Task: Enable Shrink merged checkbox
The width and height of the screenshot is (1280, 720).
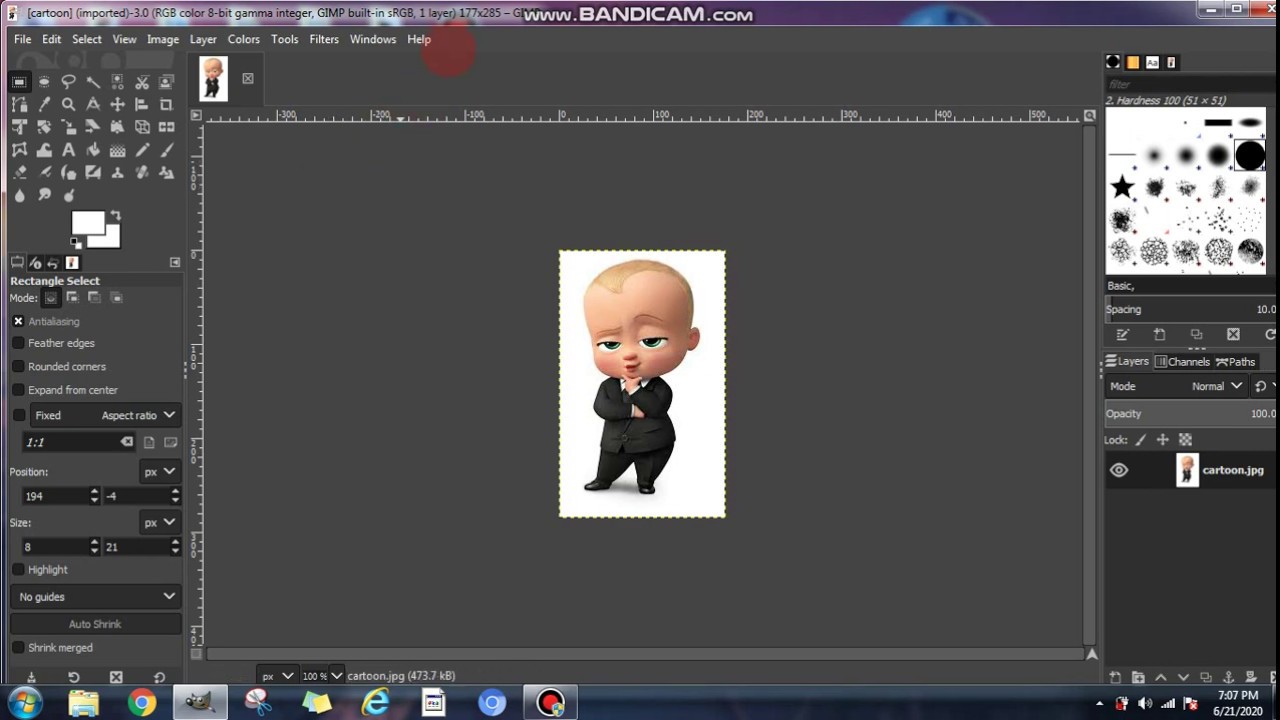Action: click(18, 647)
